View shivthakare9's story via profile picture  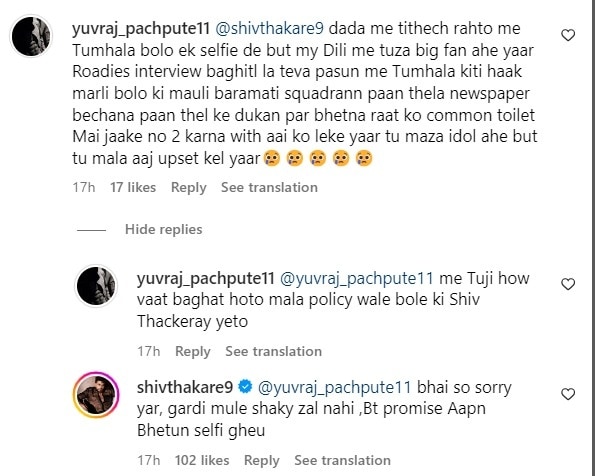[96, 395]
